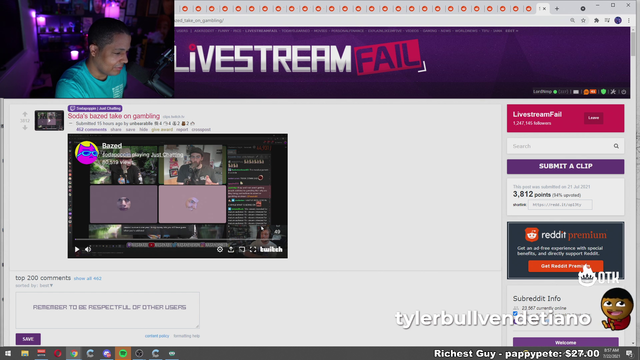Viewport: 640px width, 360px height.
Task: Close the active browser tab
Action: pos(544,9)
